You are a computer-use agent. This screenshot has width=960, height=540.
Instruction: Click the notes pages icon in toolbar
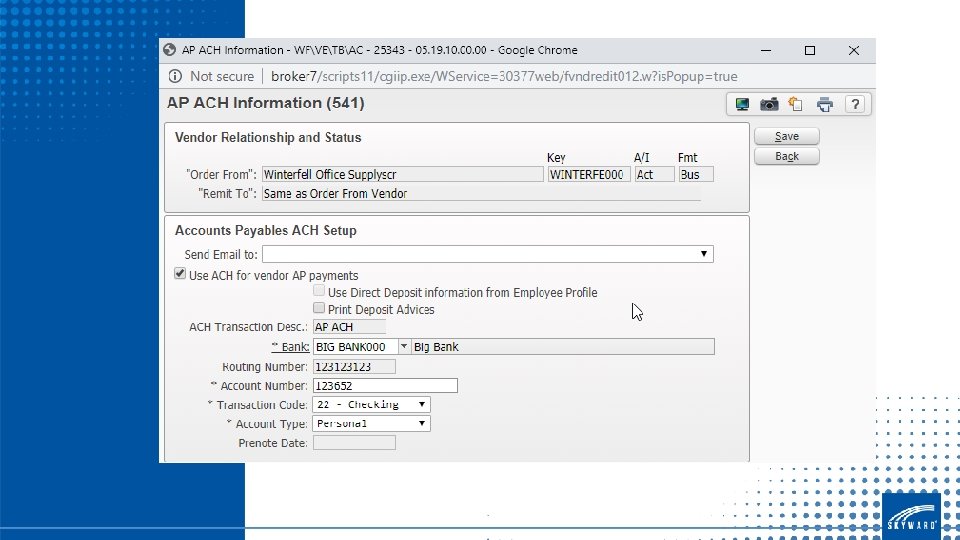point(795,104)
